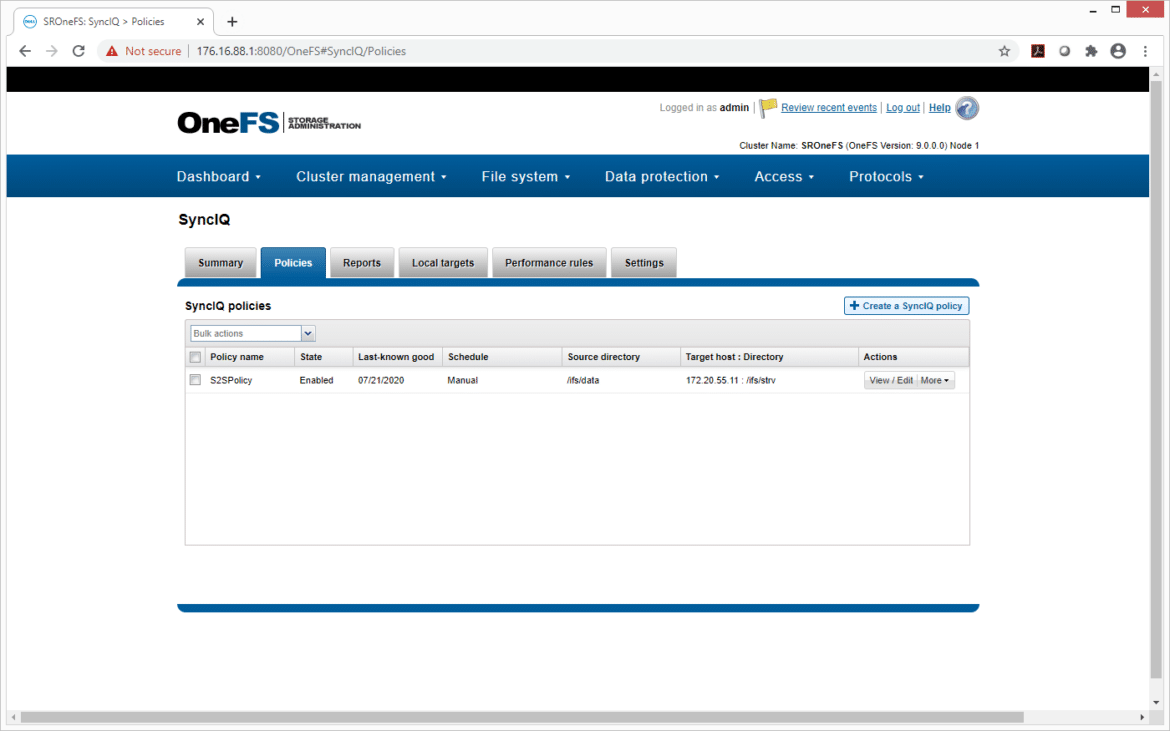1170x731 pixels.
Task: Click the round gray extension icon
Action: click(1064, 51)
